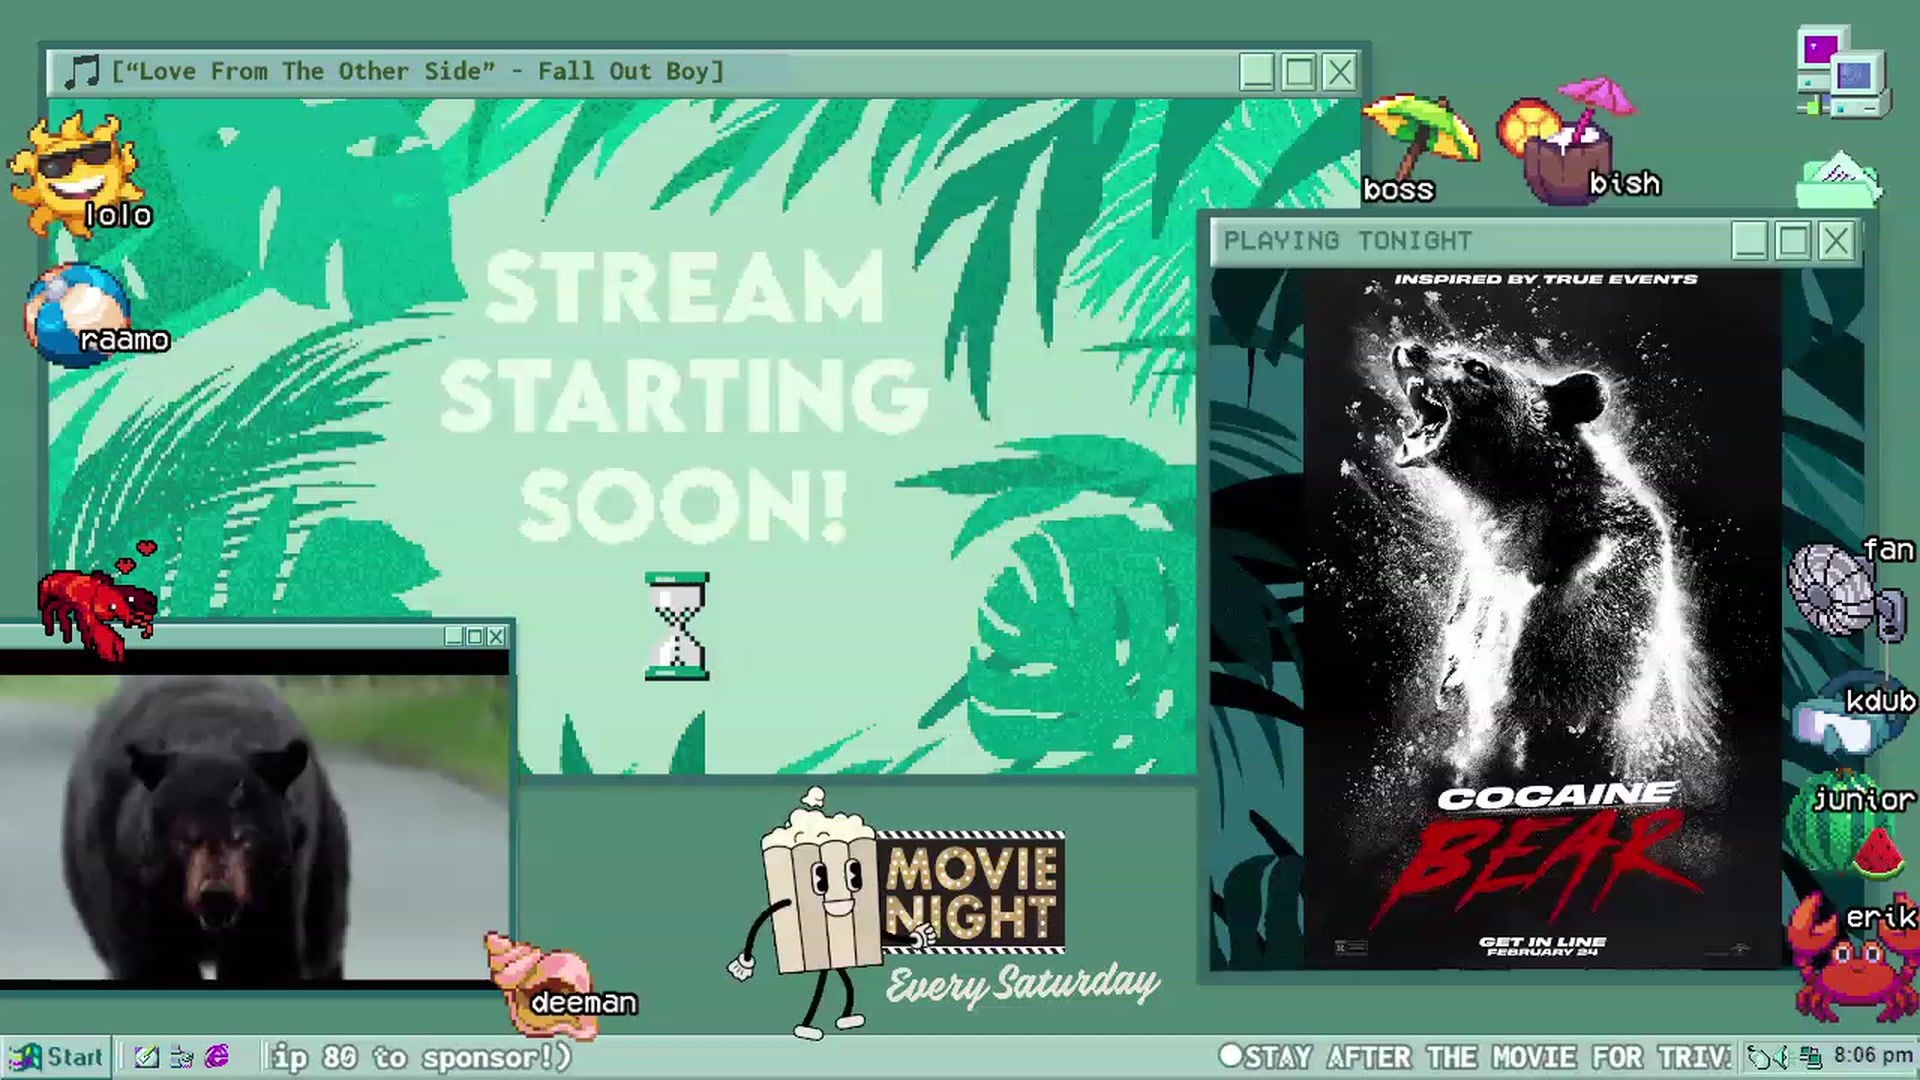The image size is (1920, 1080).
Task: Click the Every Saturday script text
Action: click(x=1022, y=986)
